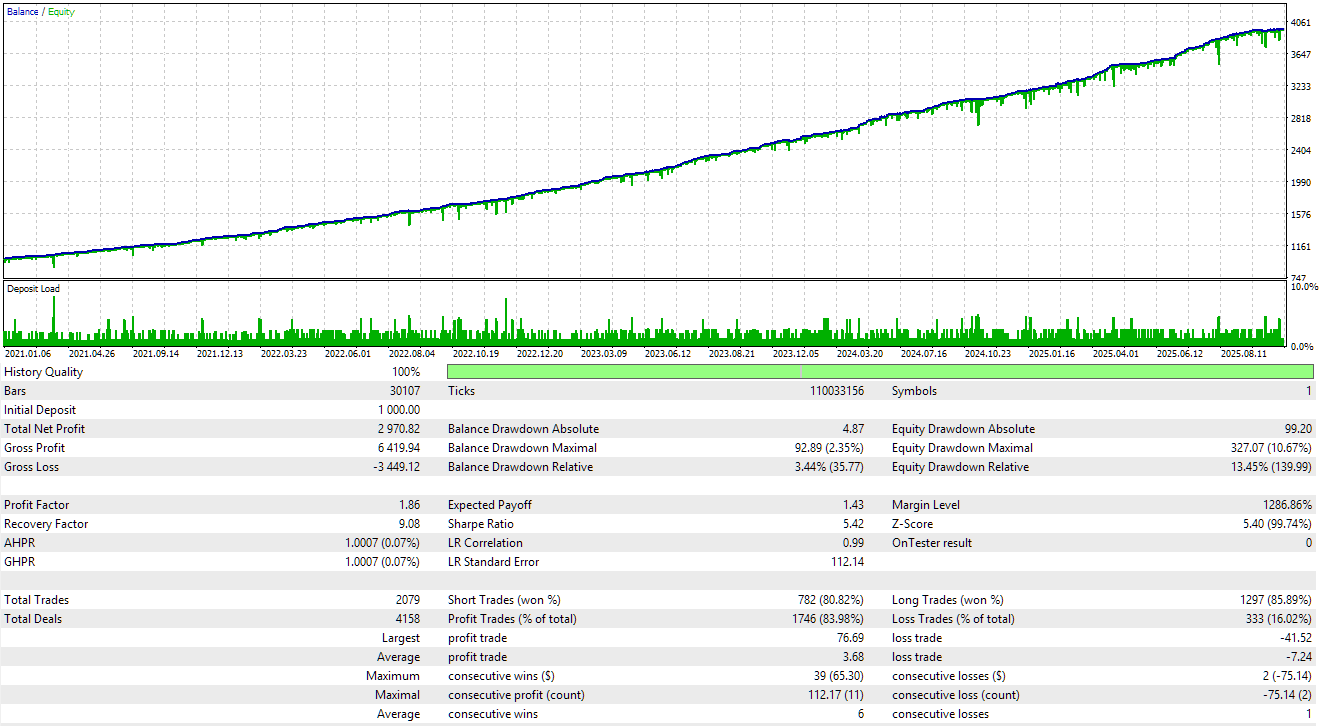Click Profit Trades value 1746 (83.98%)
This screenshot has height=726, width=1321.
pyautogui.click(x=827, y=619)
